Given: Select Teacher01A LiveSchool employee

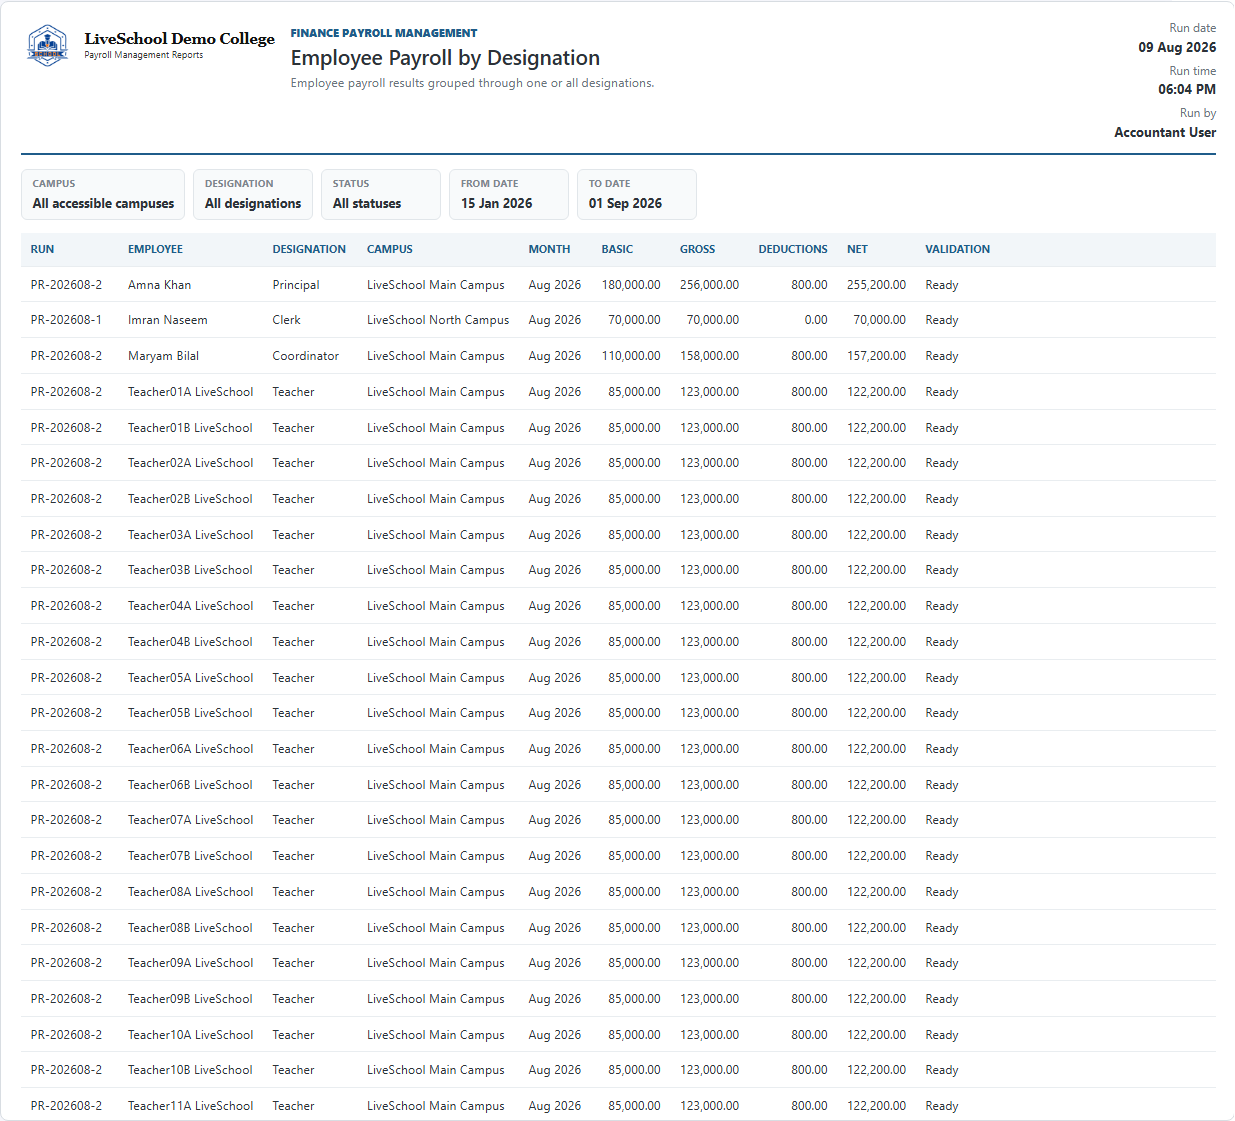Looking at the screenshot, I should pyautogui.click(x=190, y=392).
